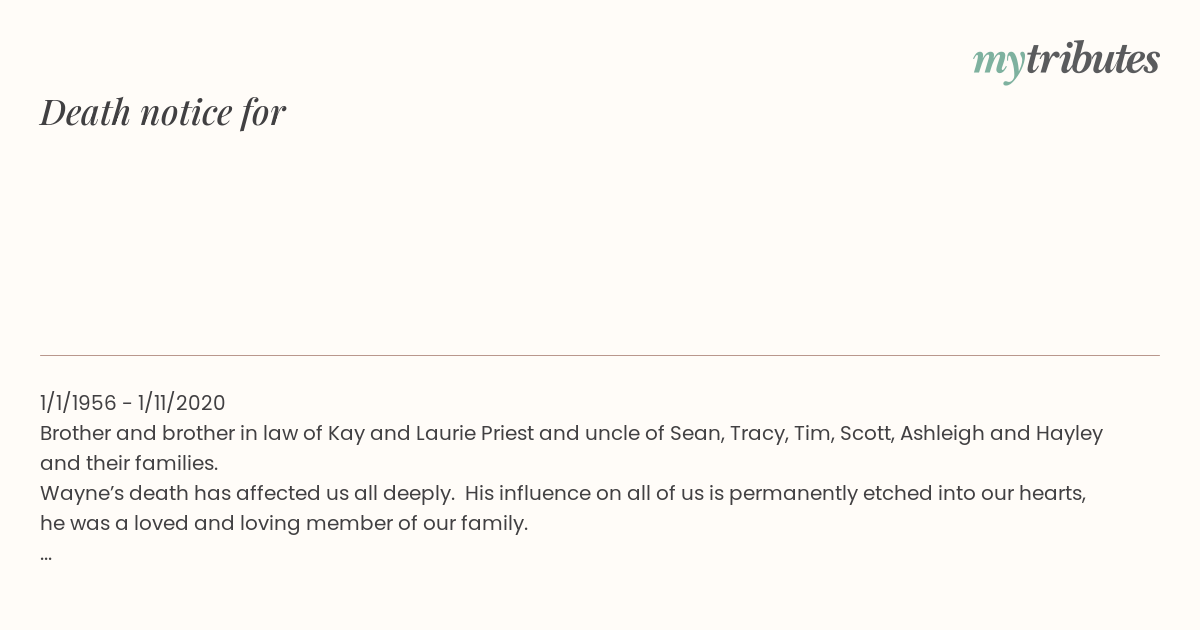Image resolution: width=1200 pixels, height=630 pixels.
Task: Click the death date 1/11/2020
Action: pos(182,403)
